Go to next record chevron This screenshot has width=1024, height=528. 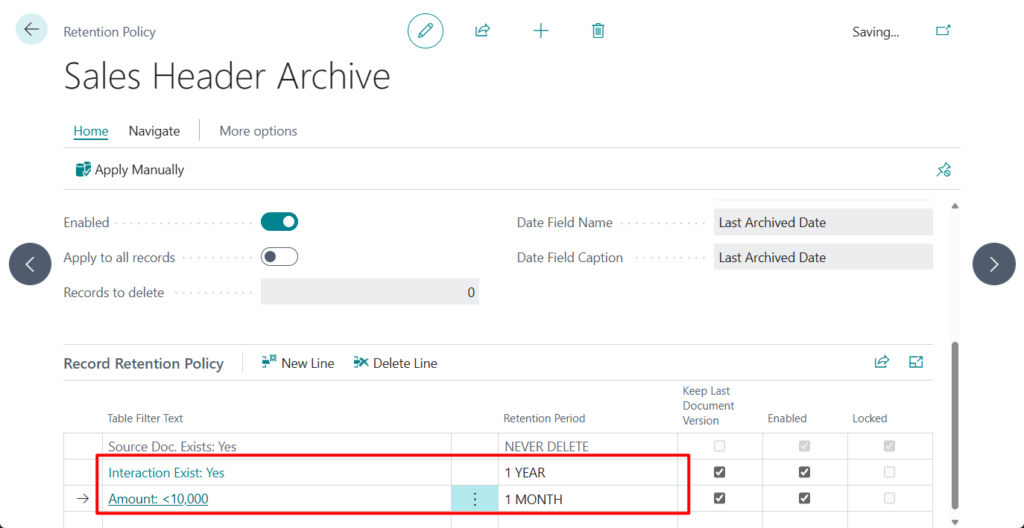[994, 264]
